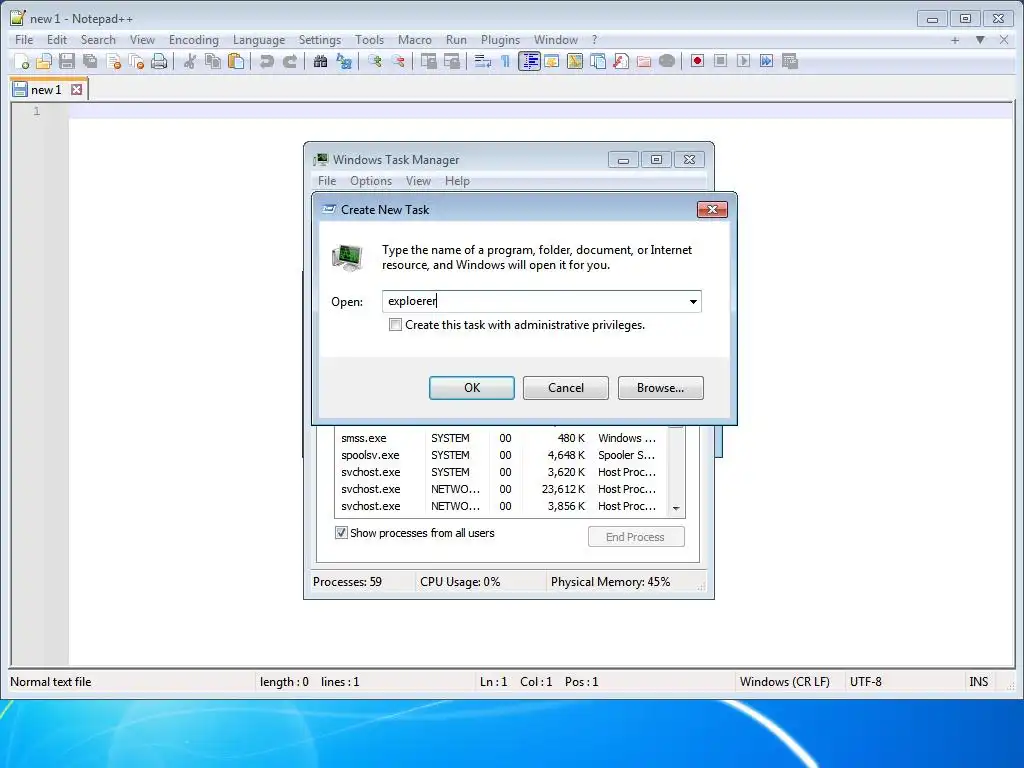This screenshot has height=768, width=1024.
Task: Click the red Start Recording macro icon
Action: pyautogui.click(x=697, y=61)
